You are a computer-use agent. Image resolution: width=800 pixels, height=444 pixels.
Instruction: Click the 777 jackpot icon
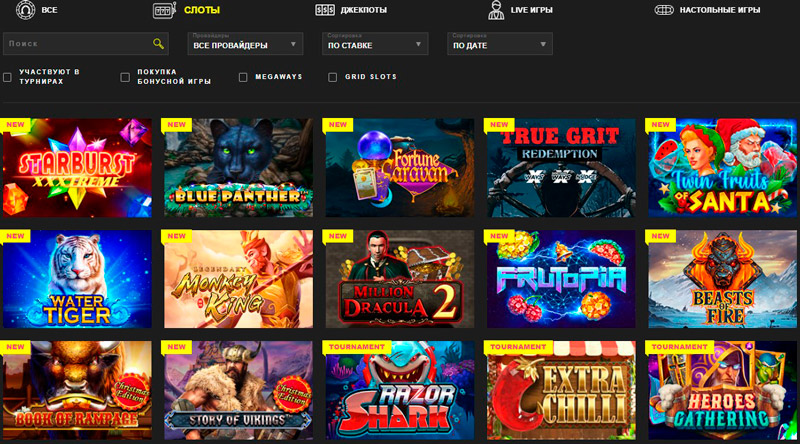click(324, 11)
